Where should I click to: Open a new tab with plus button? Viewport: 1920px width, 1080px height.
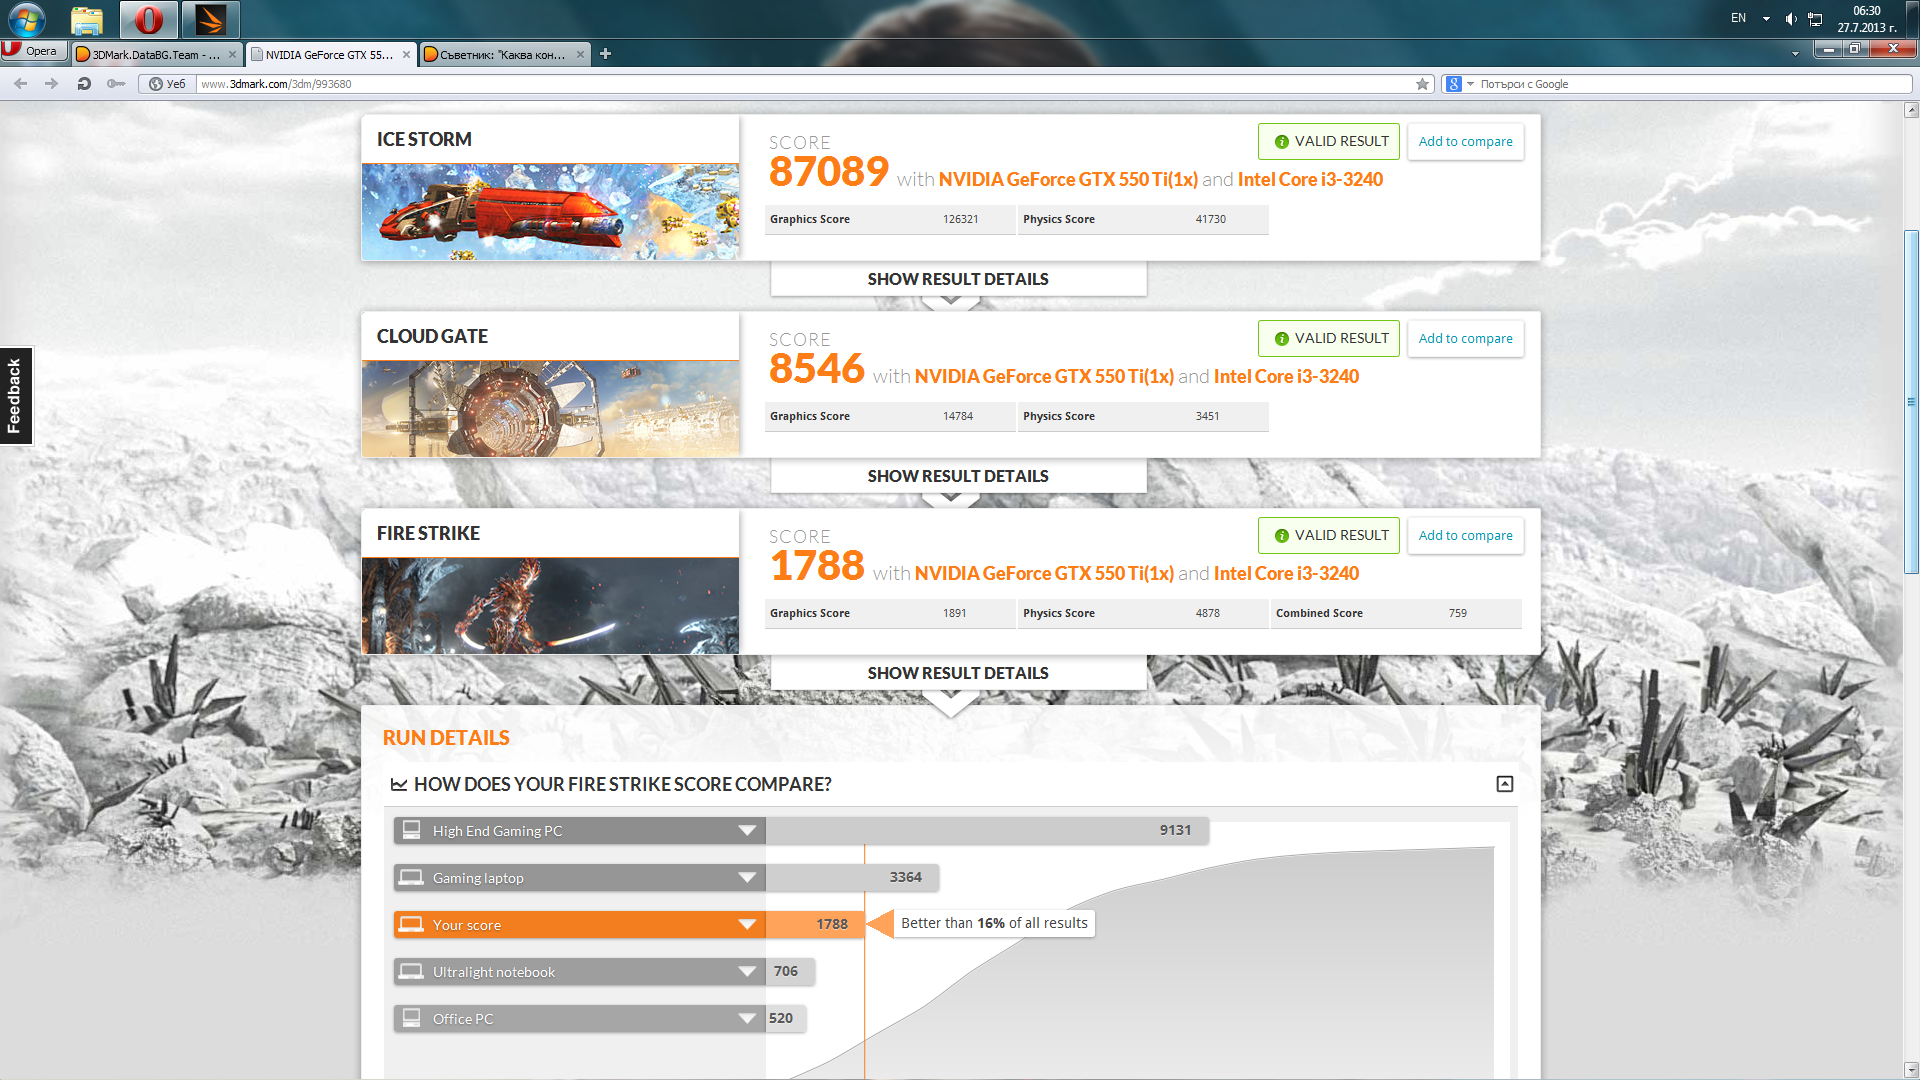click(605, 54)
